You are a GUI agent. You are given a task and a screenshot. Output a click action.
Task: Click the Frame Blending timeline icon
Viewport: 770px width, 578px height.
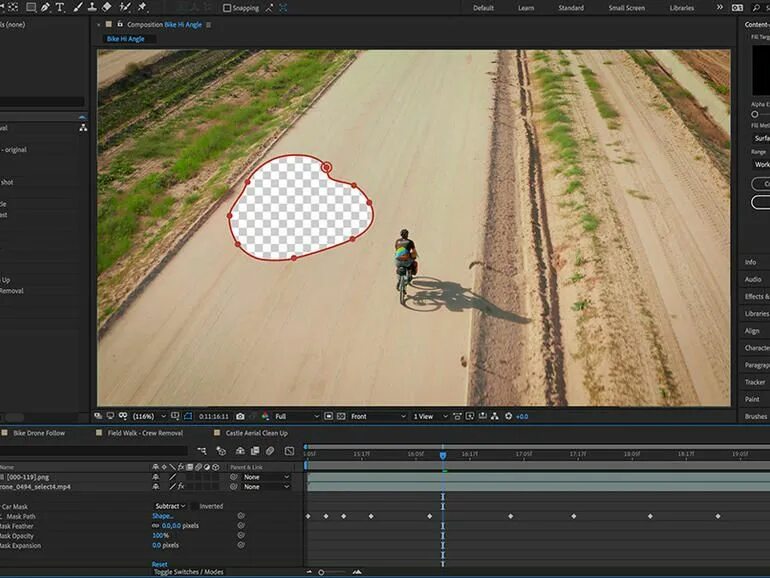pos(255,451)
